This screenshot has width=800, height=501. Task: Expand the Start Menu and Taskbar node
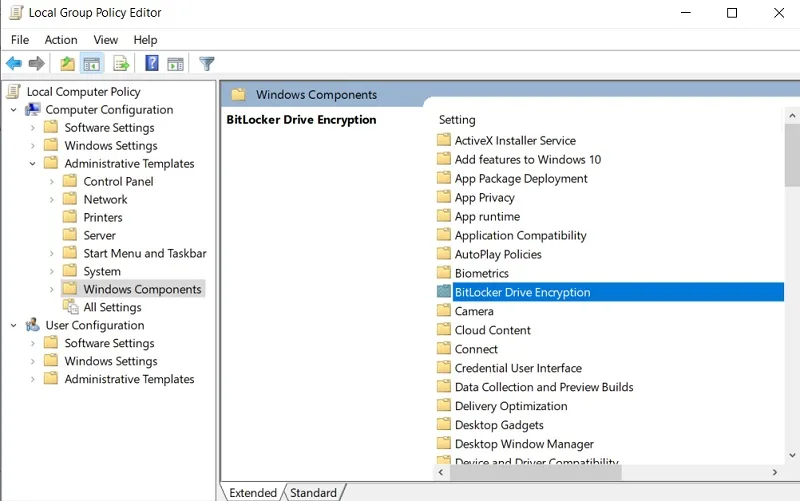pos(52,254)
